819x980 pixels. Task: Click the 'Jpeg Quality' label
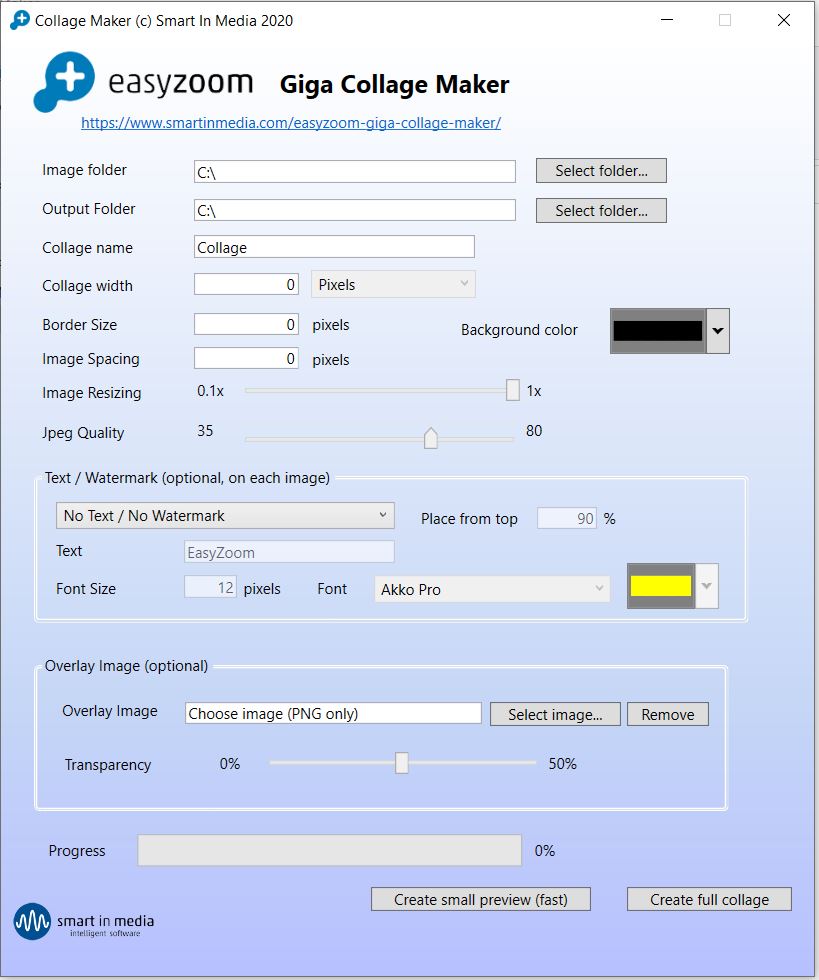(83, 432)
